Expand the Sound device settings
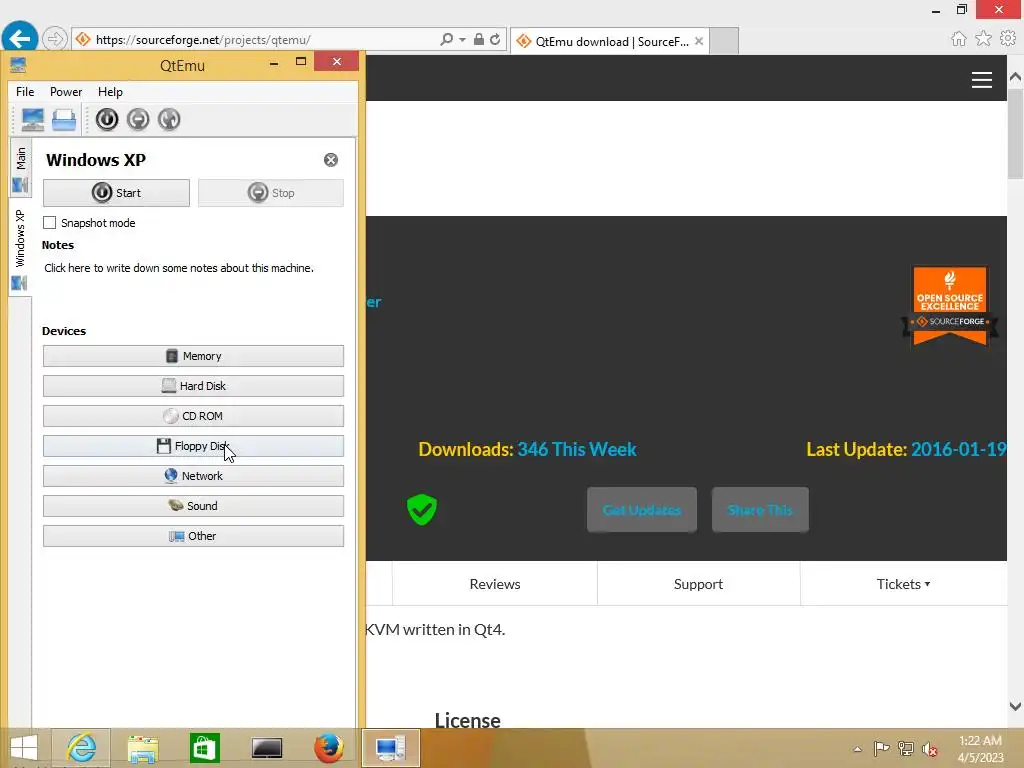1024x768 pixels. pos(193,506)
